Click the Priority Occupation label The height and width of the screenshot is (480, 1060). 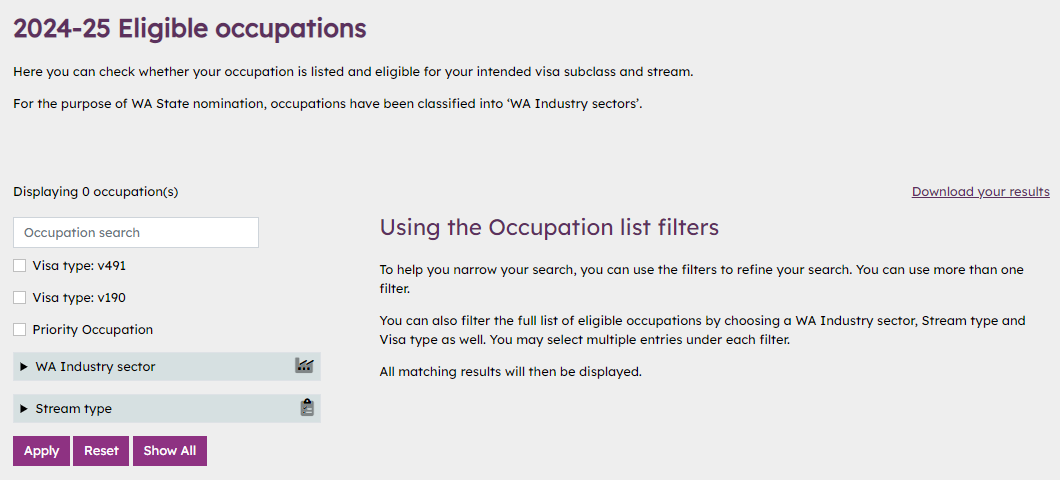(x=93, y=330)
